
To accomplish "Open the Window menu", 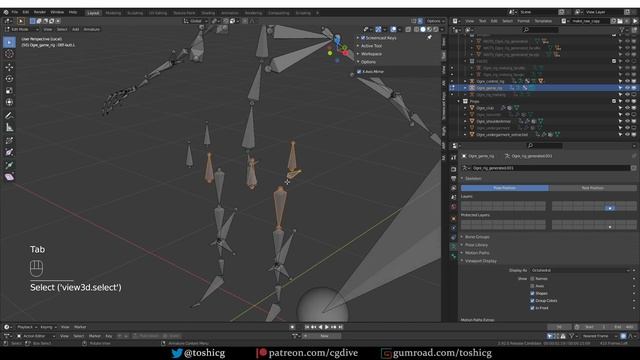I will (x=57, y=12).
